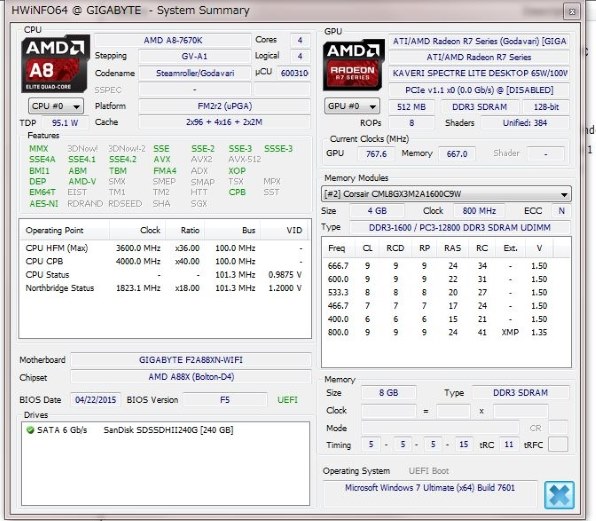Viewport: 596px width, 521px height.
Task: Click the GPU memory type DDR3 SDRAM field
Action: pyautogui.click(x=480, y=107)
